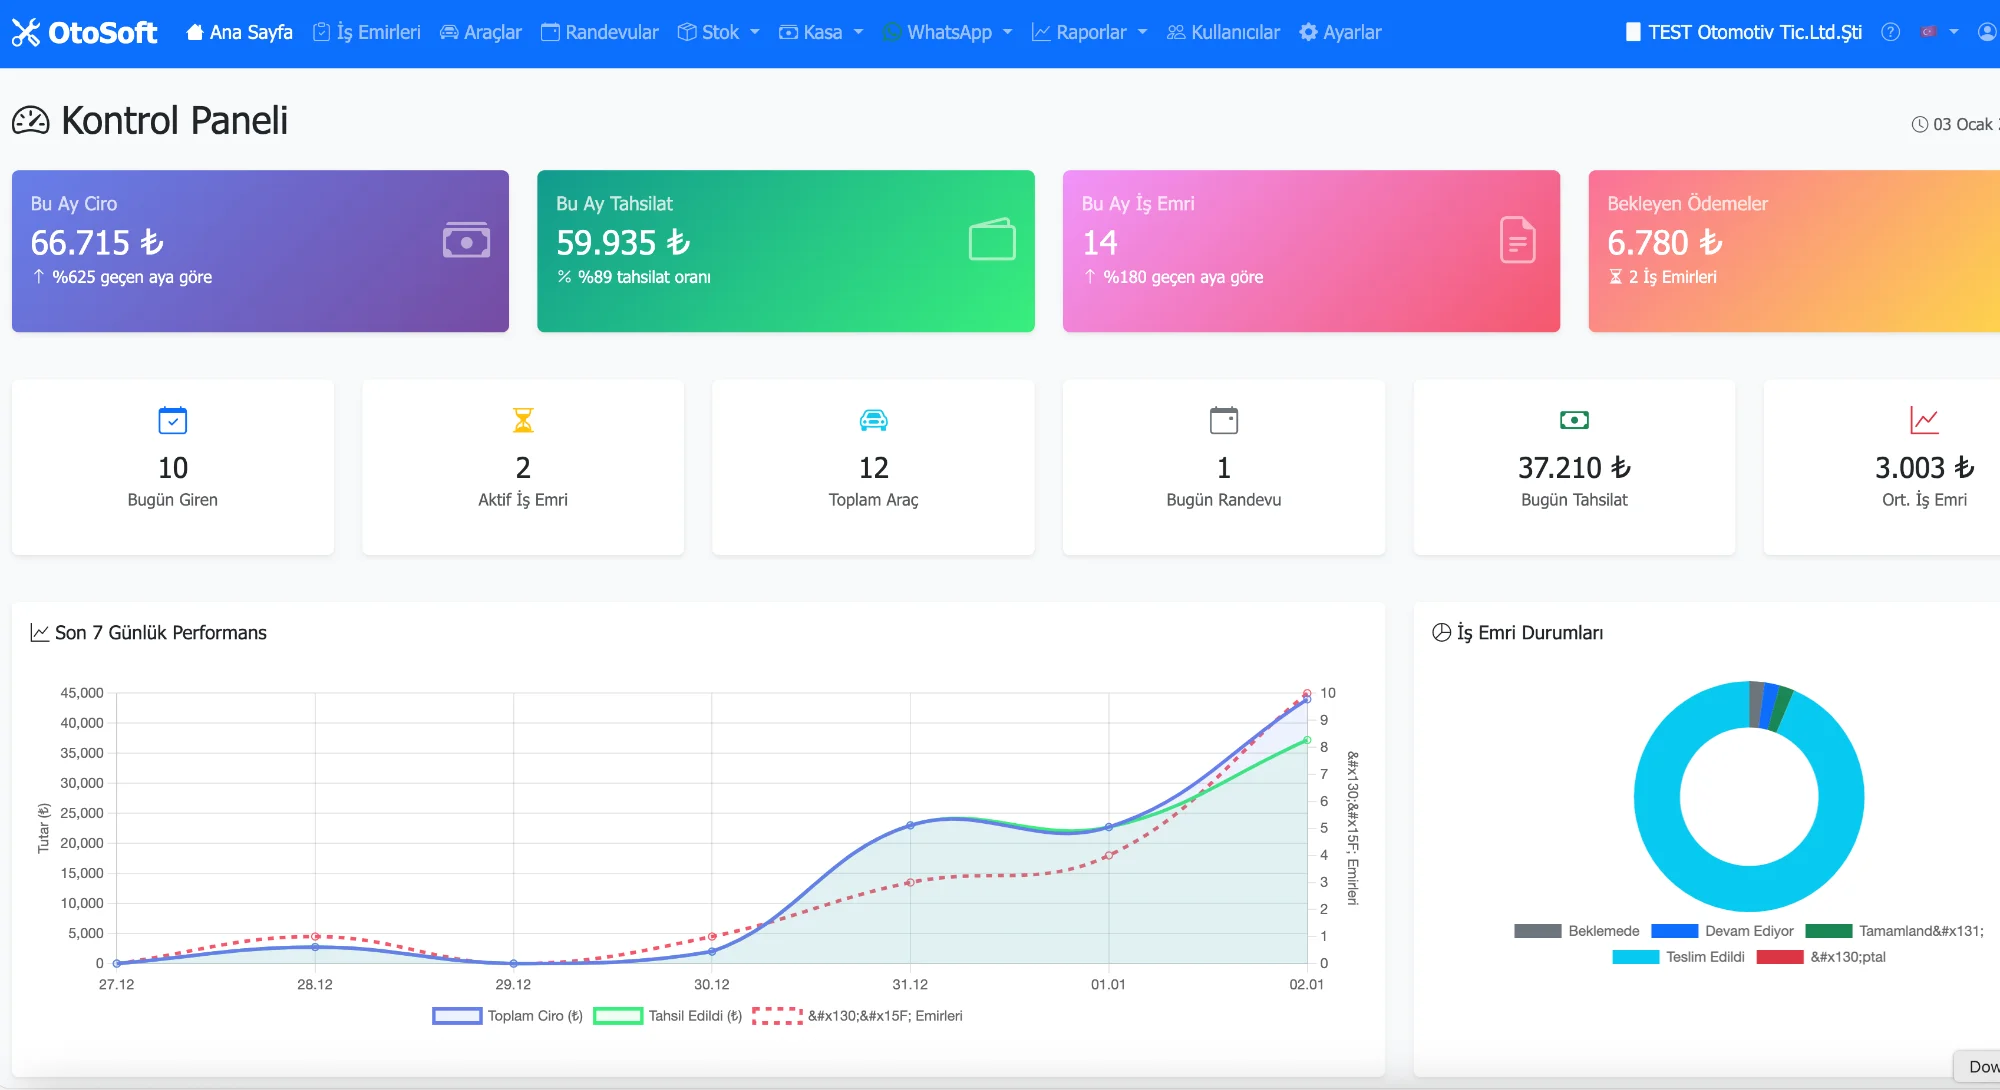Open the TEST Otomotiv Tic.Ltd.Şti company link
2000x1090 pixels.
pyautogui.click(x=1742, y=32)
